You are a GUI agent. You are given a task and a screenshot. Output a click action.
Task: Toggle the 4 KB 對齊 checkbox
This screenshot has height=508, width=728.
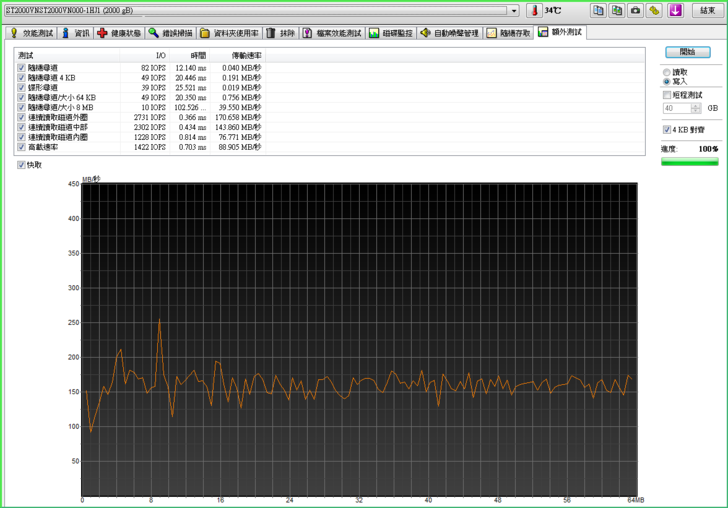click(667, 129)
